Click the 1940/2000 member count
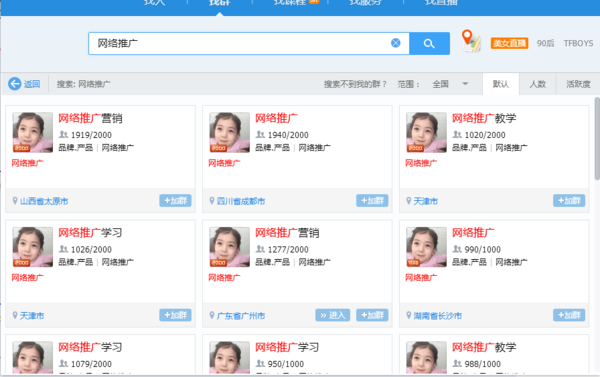 pos(288,135)
